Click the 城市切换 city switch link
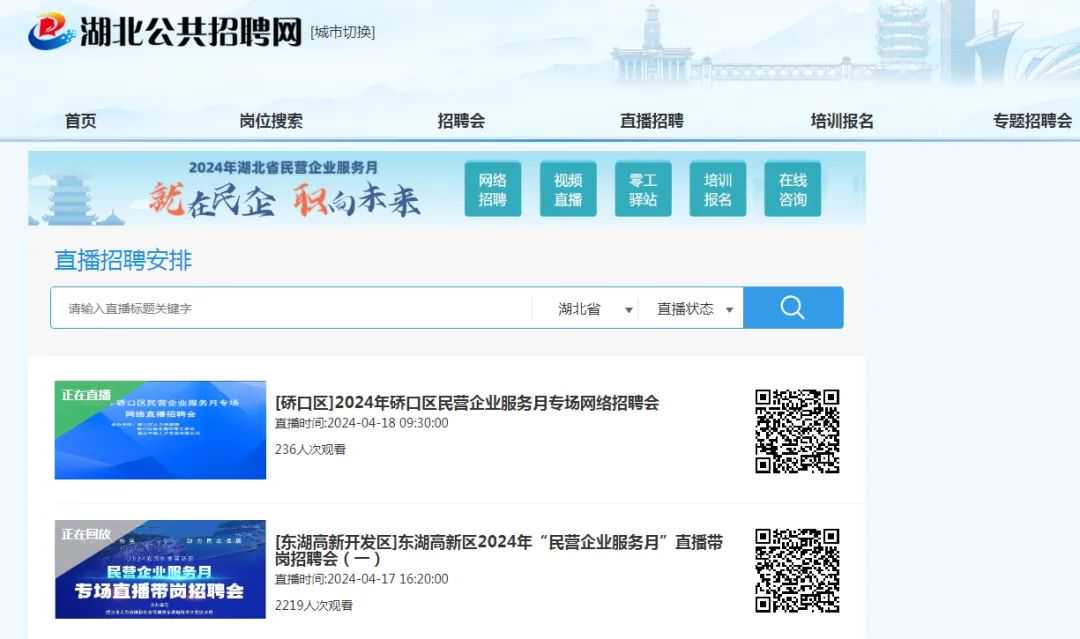Image resolution: width=1080 pixels, height=639 pixels. pyautogui.click(x=343, y=32)
